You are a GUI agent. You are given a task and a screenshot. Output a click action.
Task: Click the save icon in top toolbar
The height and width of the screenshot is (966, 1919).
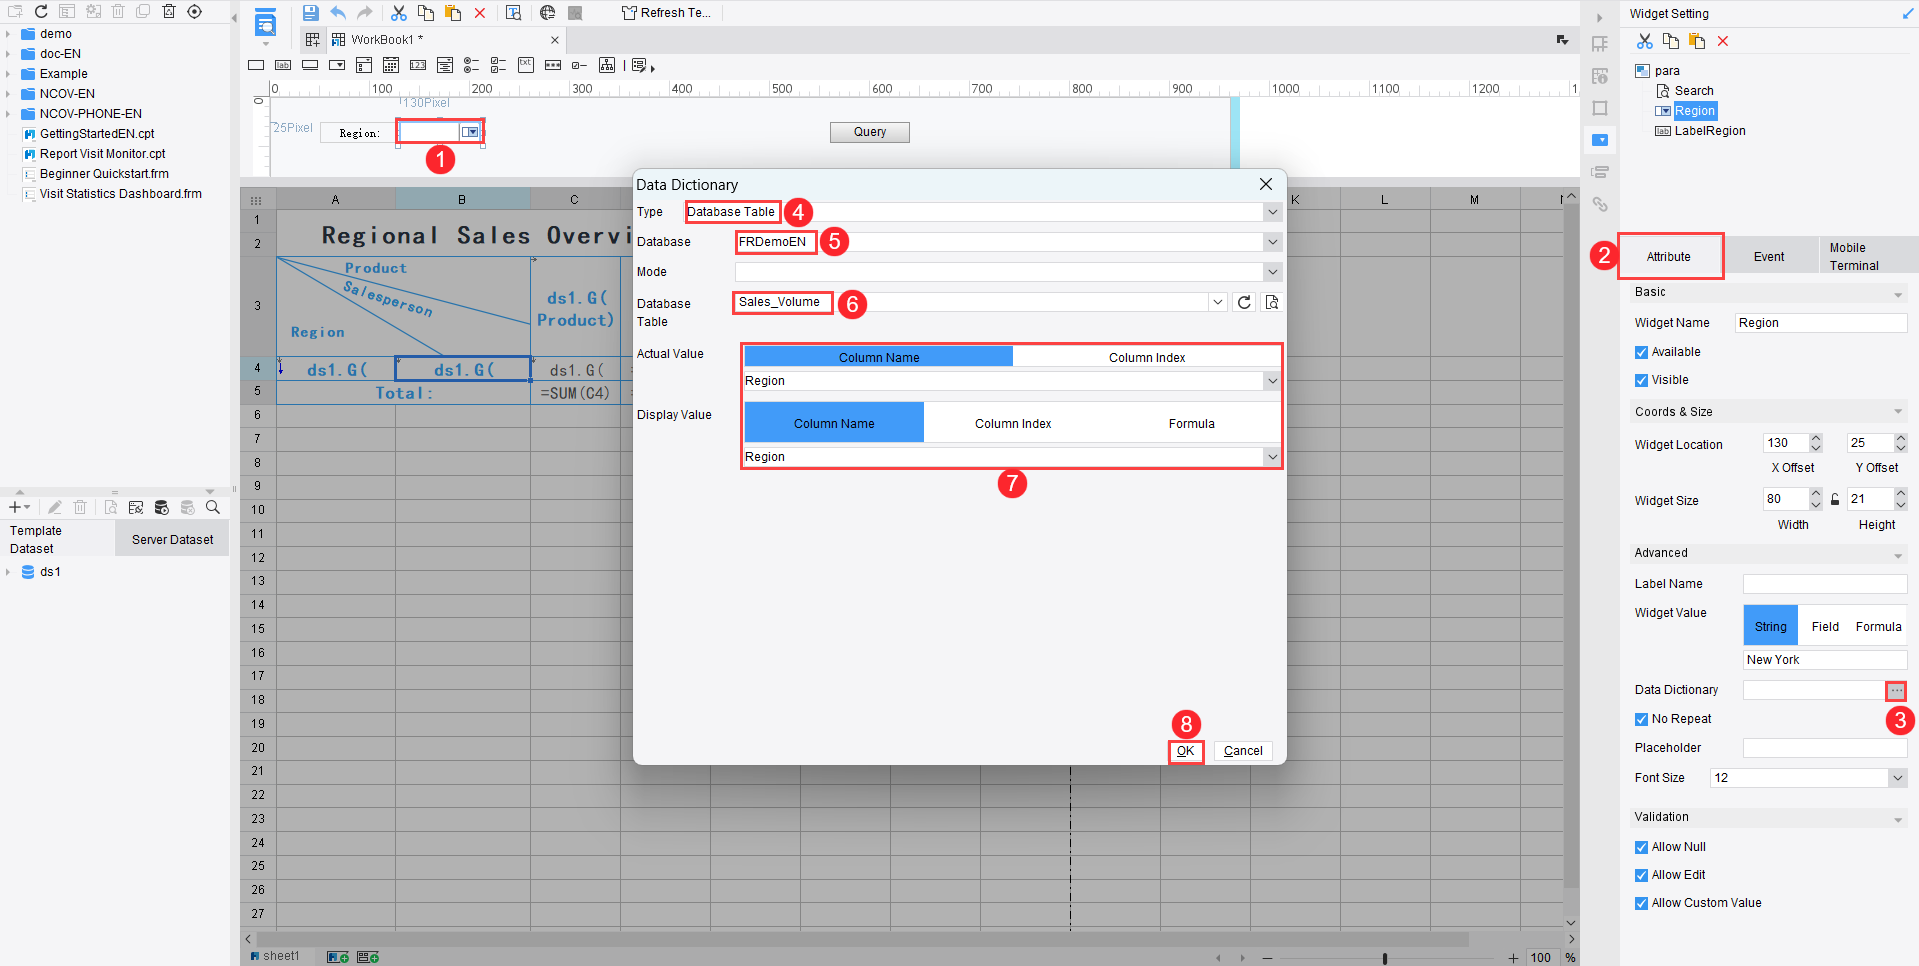pyautogui.click(x=310, y=13)
